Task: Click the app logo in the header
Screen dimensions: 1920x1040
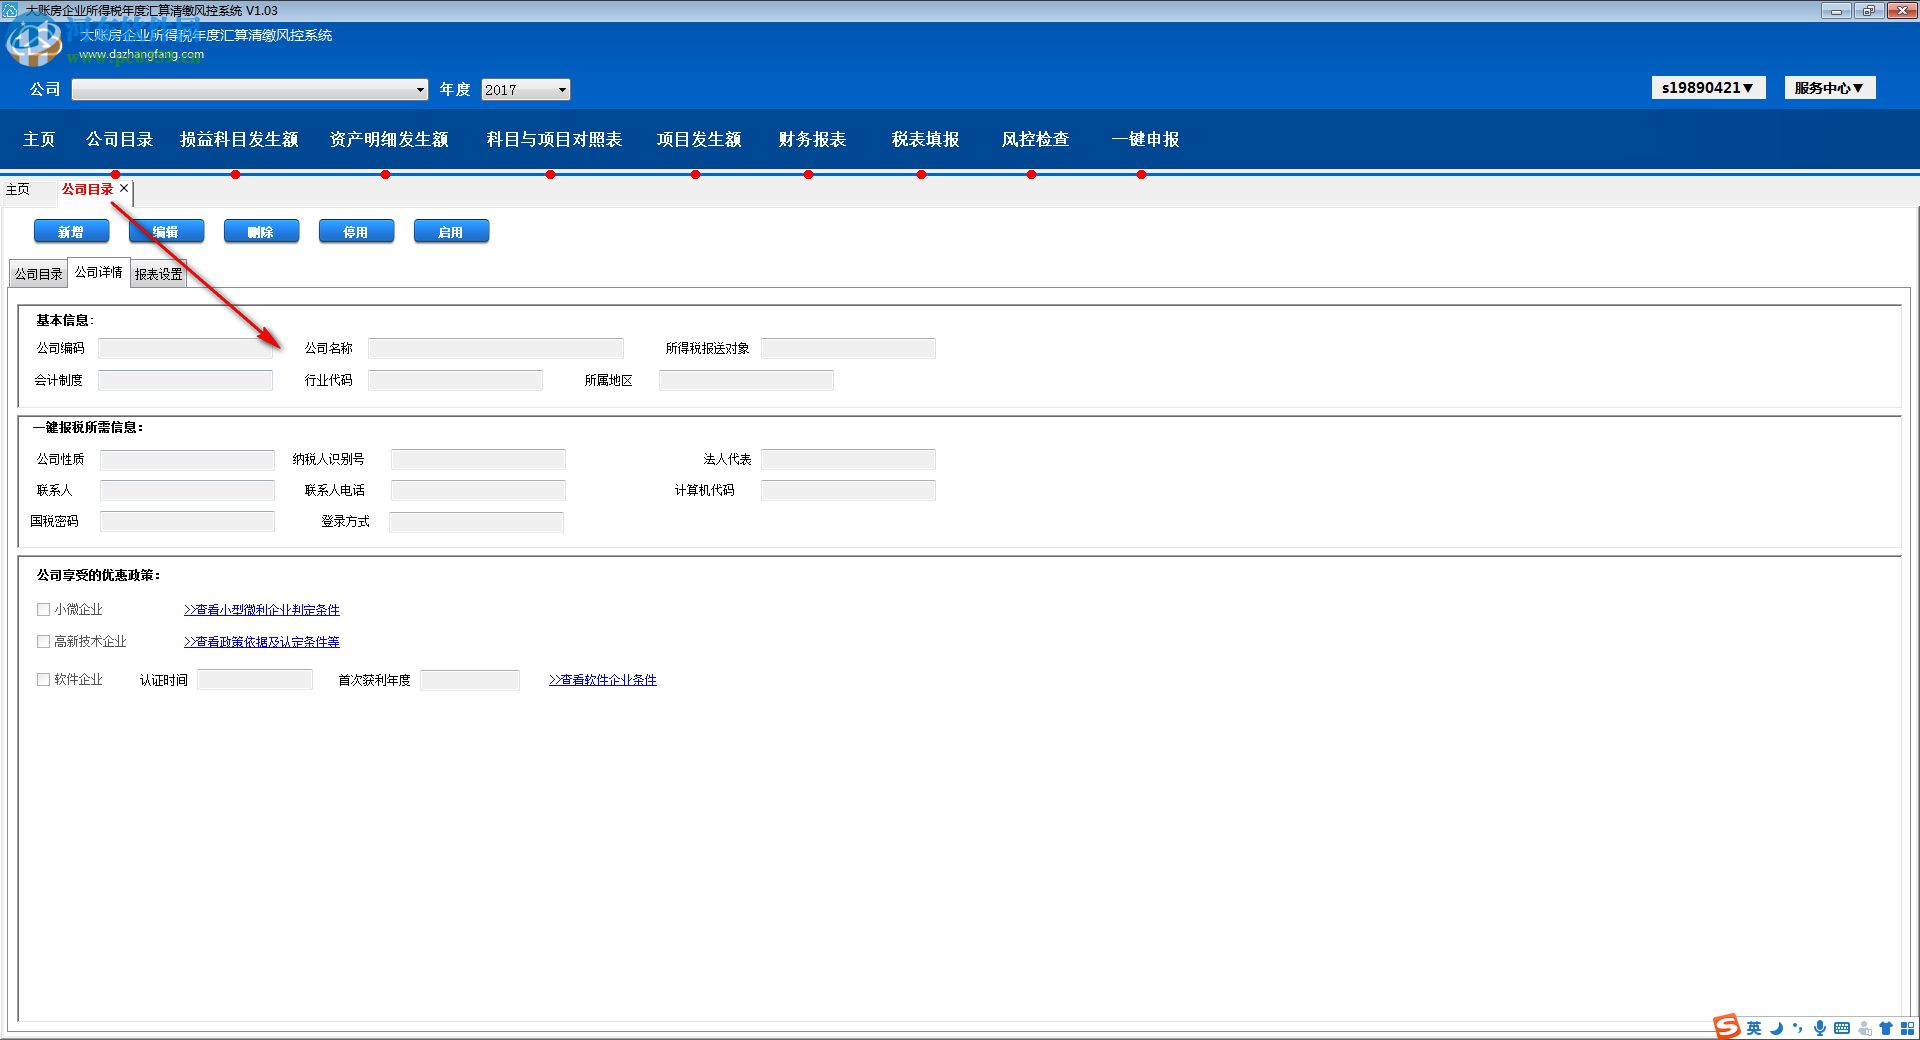Action: pyautogui.click(x=34, y=44)
